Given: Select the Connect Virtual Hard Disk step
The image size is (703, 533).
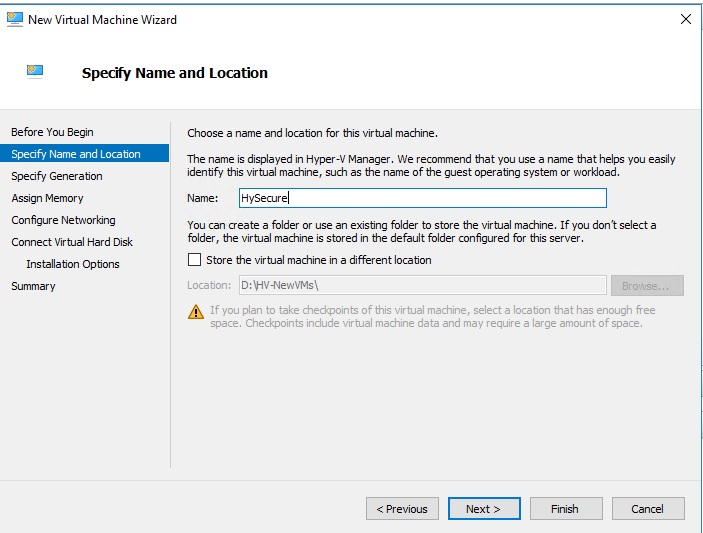Looking at the screenshot, I should pos(72,242).
